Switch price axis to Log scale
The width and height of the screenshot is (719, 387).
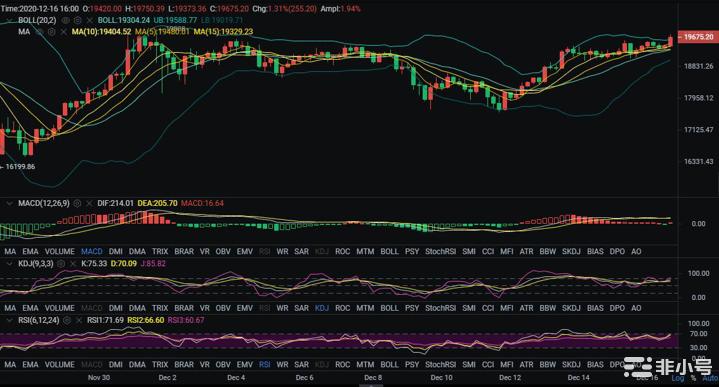click(677, 378)
